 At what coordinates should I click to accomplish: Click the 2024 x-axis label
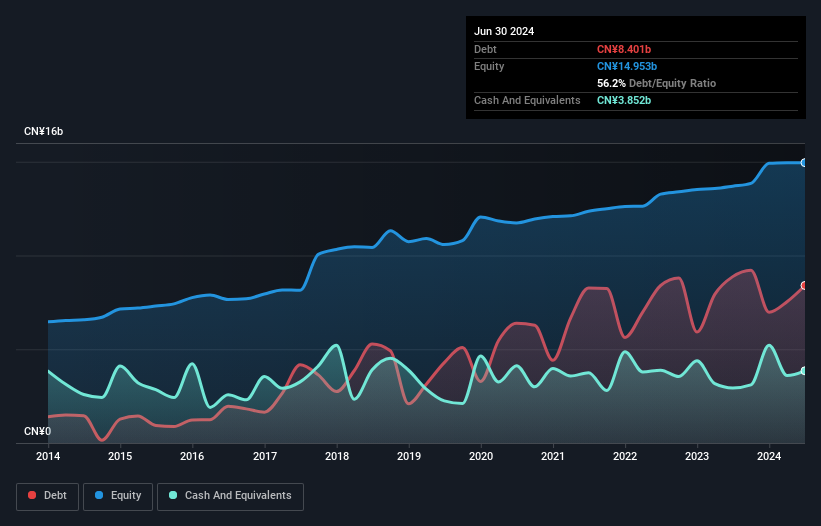(x=769, y=456)
